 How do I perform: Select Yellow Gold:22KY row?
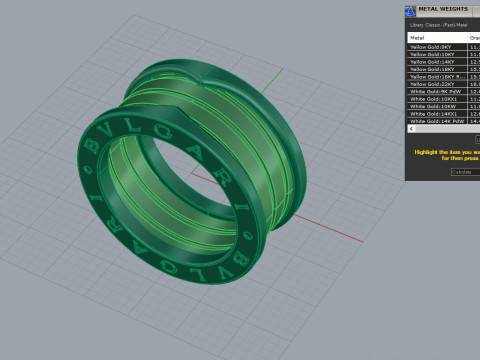[x=443, y=84]
